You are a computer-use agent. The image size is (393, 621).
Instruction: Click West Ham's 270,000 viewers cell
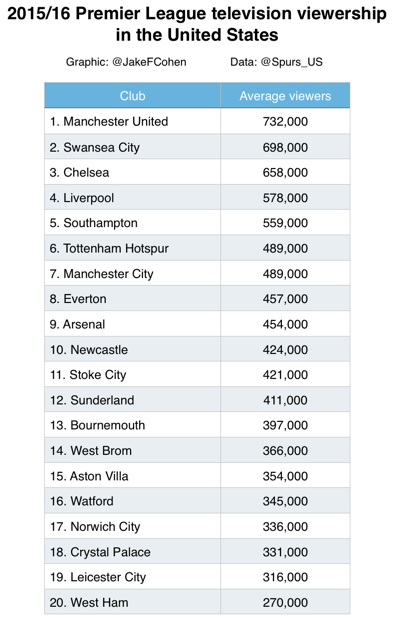point(285,602)
